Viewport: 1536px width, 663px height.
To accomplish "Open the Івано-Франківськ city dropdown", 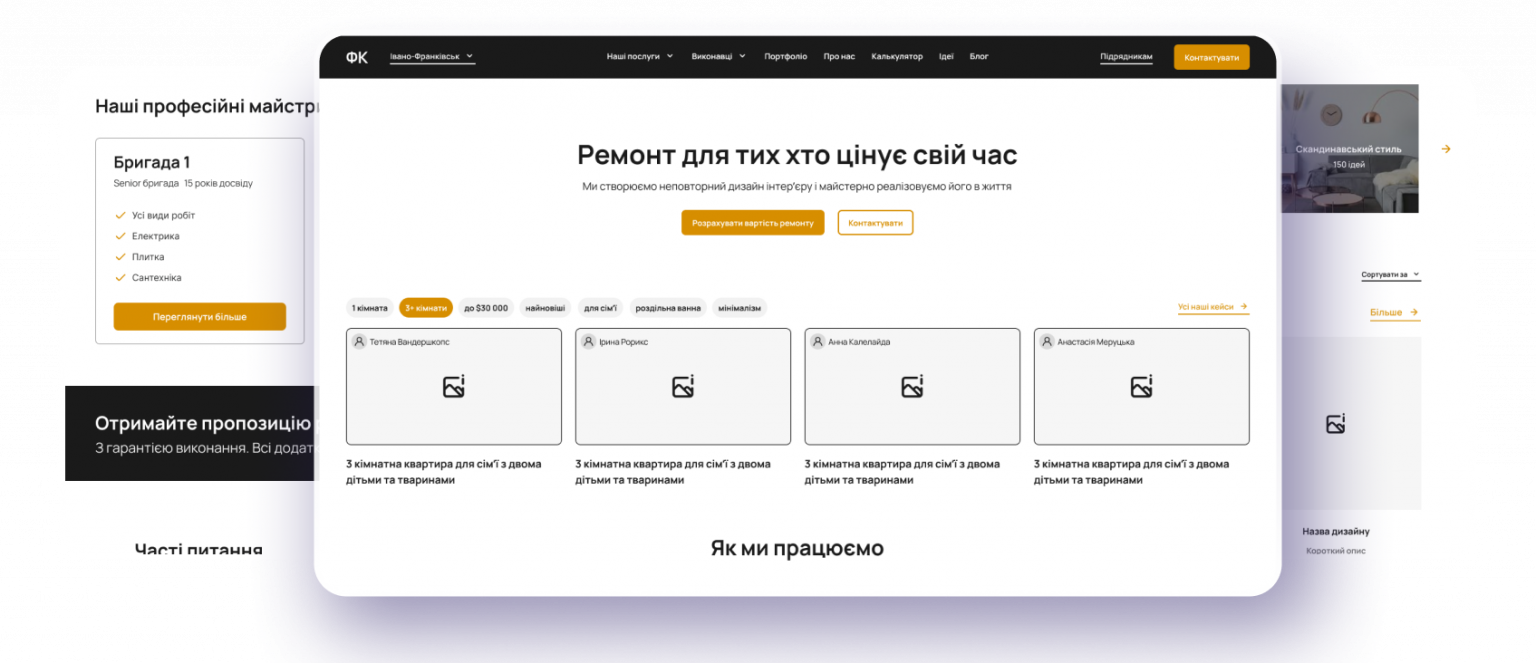I will [432, 57].
